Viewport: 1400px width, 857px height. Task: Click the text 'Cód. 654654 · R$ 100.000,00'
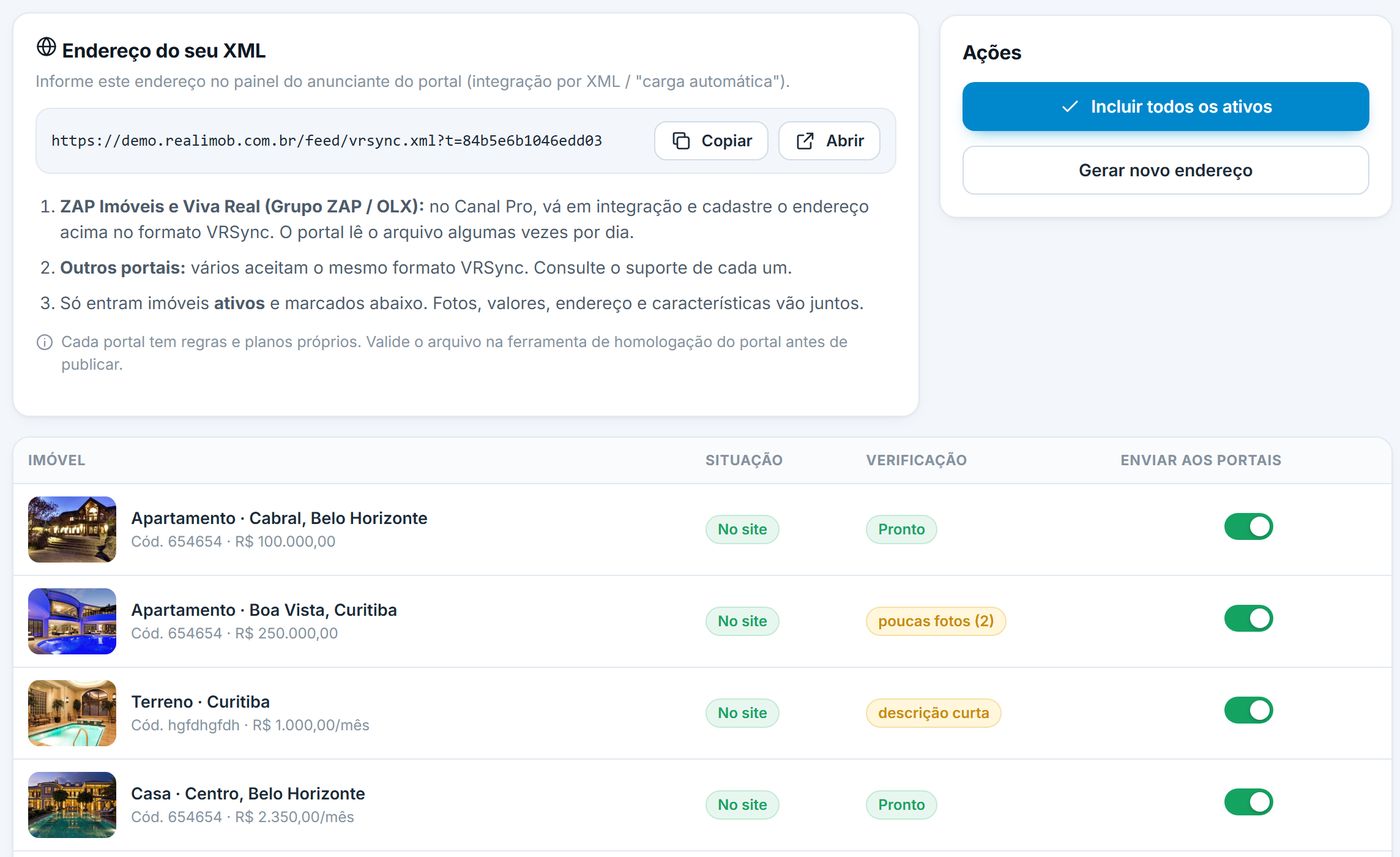pos(233,541)
